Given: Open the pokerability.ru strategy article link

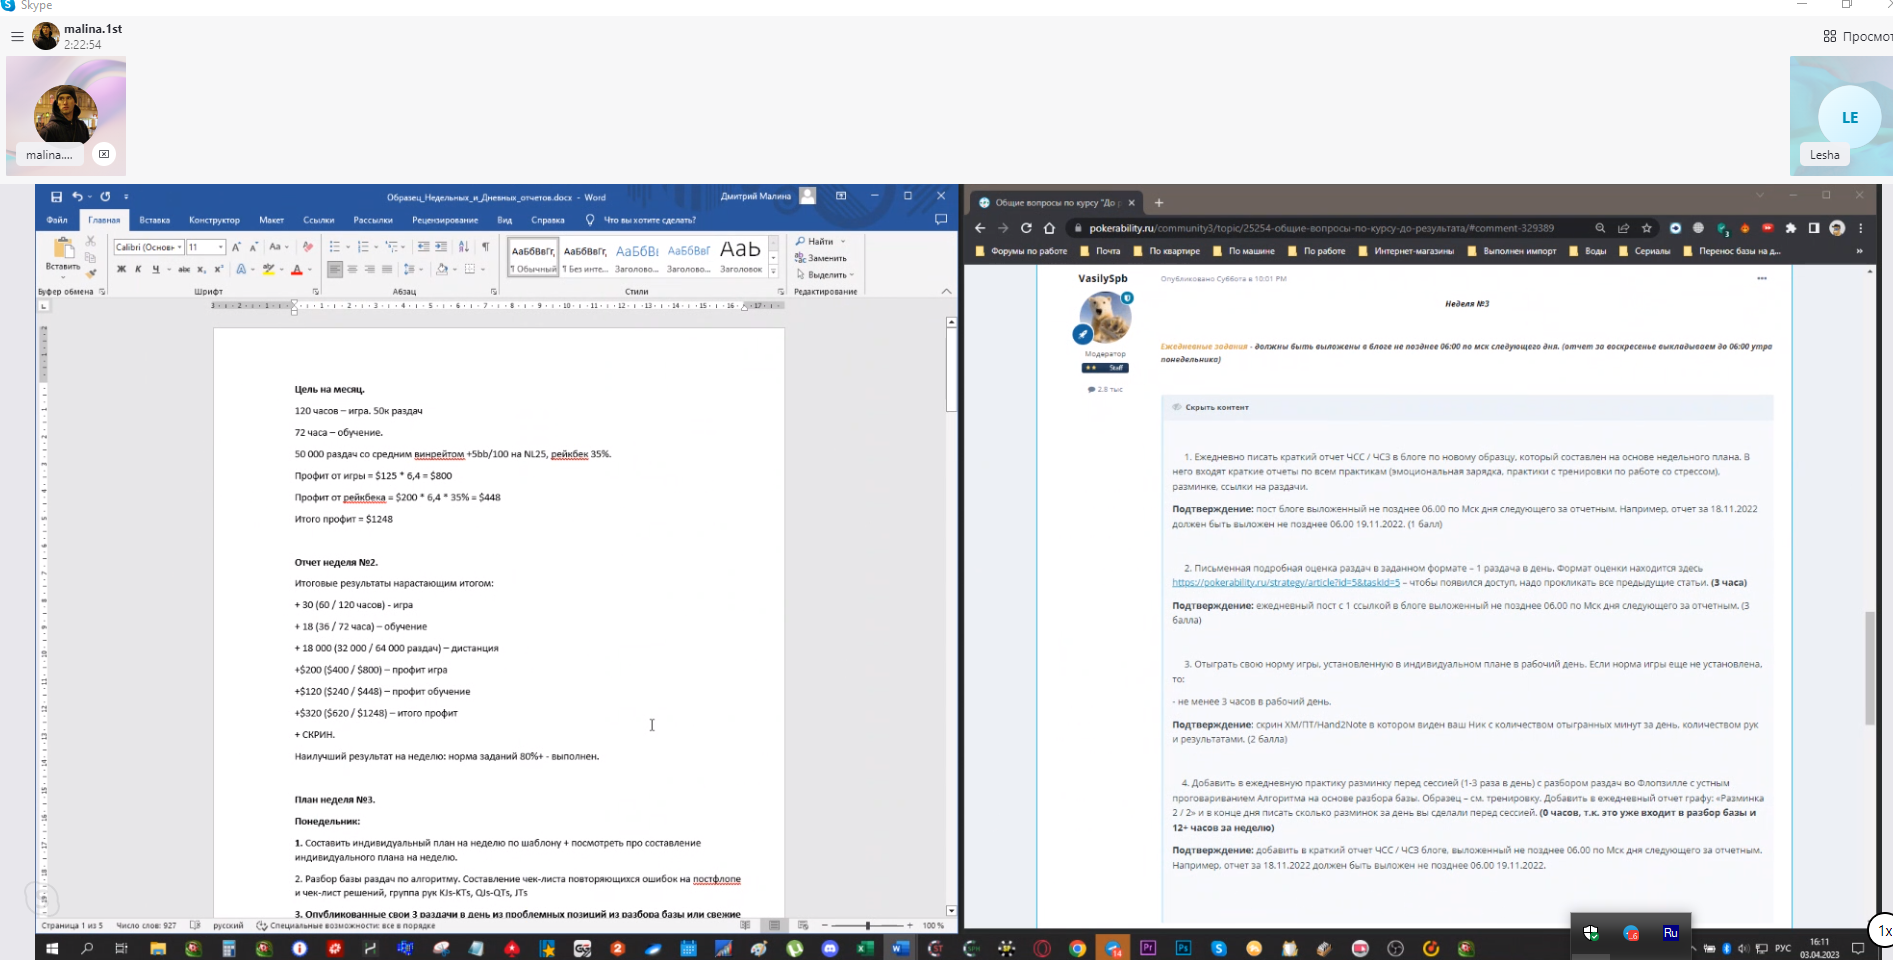Looking at the screenshot, I should [1285, 582].
